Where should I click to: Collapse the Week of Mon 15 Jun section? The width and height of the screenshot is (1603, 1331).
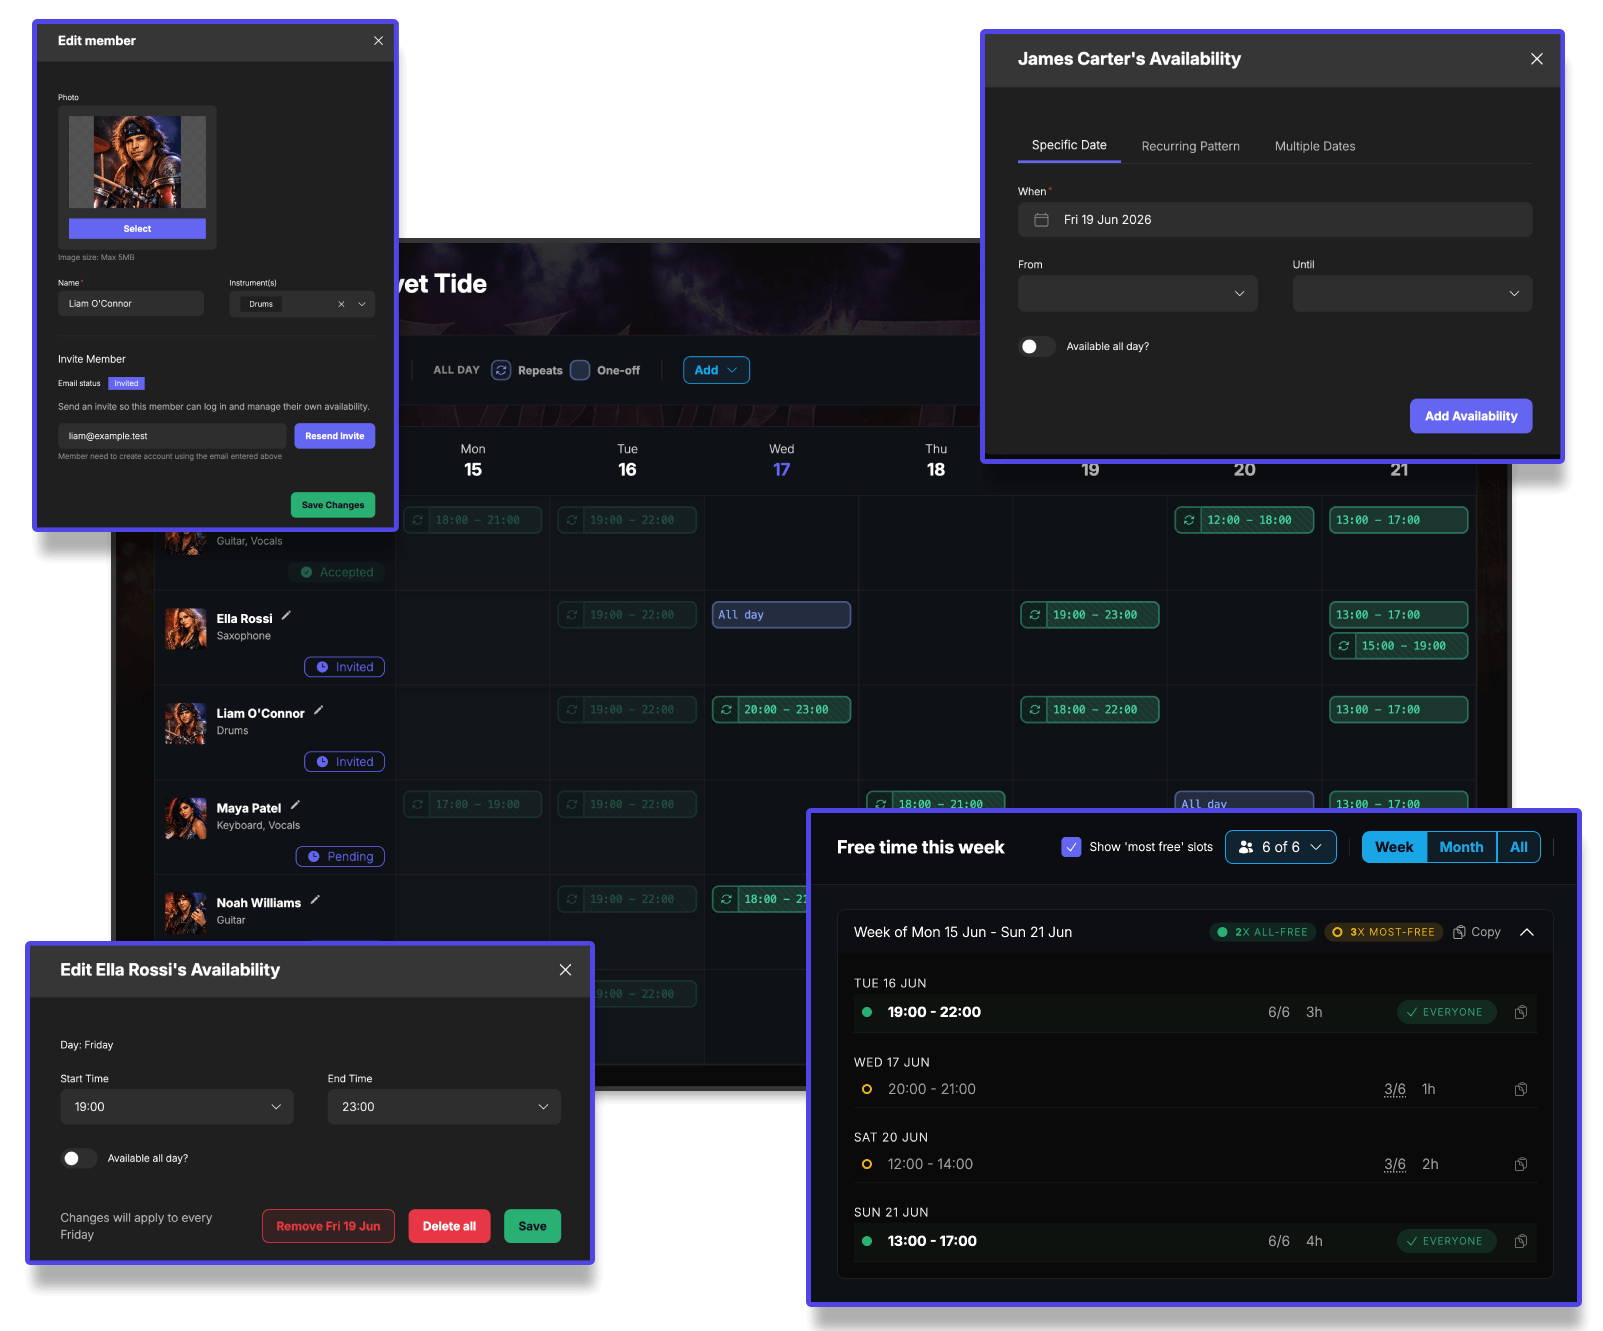tap(1527, 932)
